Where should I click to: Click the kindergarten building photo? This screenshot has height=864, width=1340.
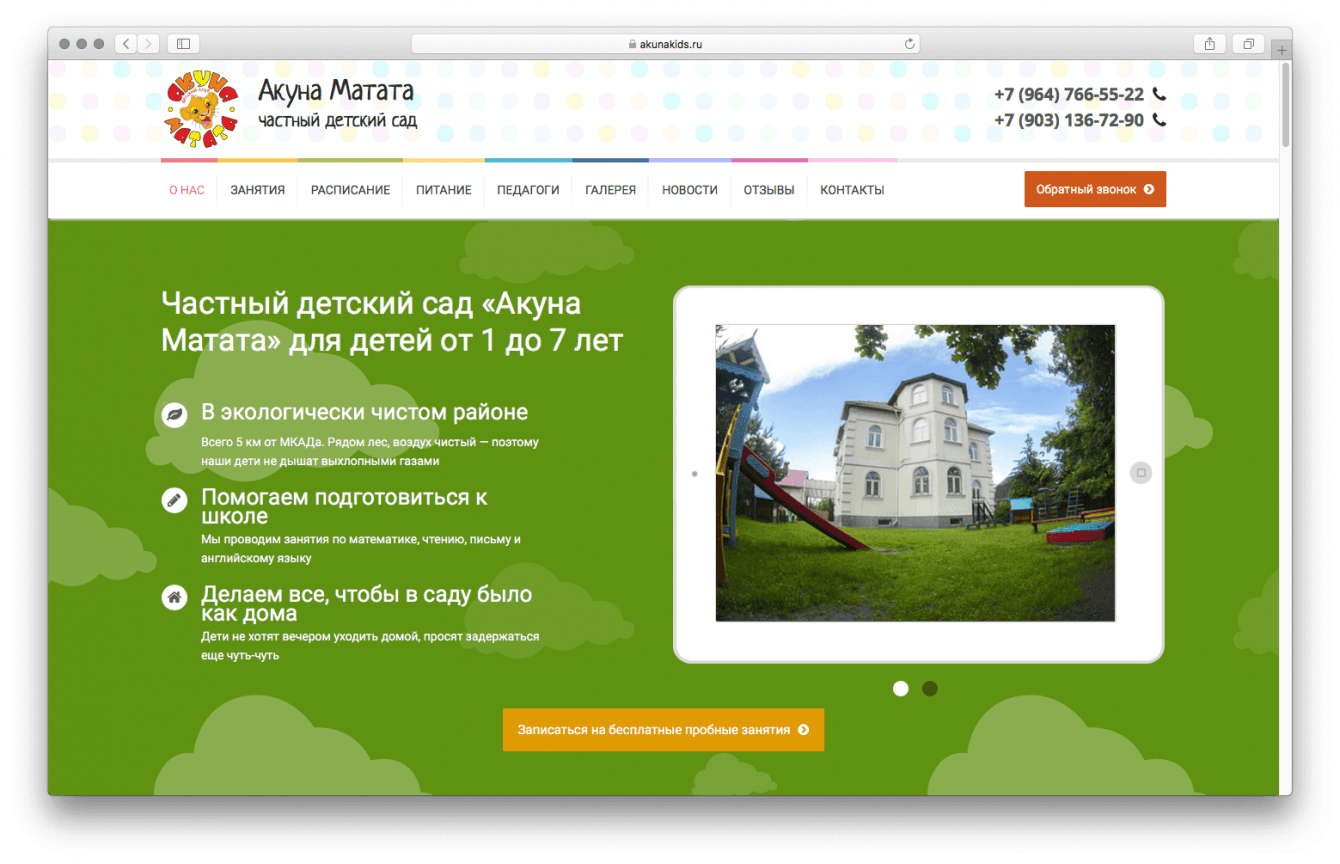pyautogui.click(x=915, y=473)
